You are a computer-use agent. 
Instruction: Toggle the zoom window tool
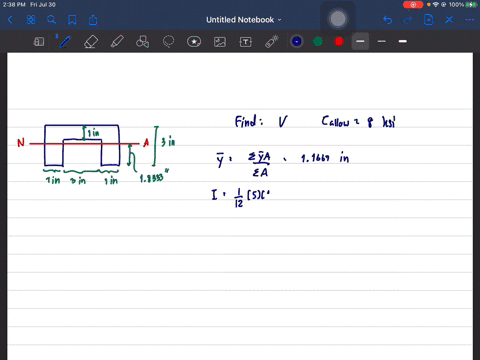(x=39, y=42)
